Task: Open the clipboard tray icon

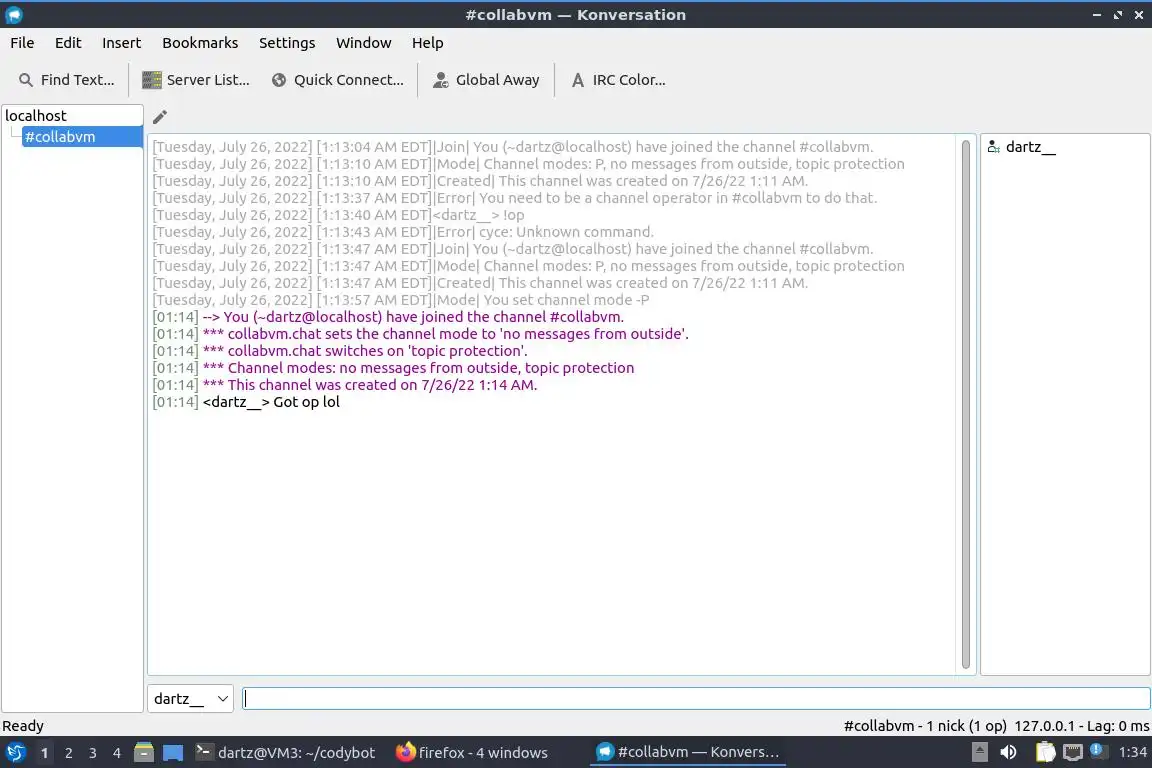Action: click(x=1045, y=752)
